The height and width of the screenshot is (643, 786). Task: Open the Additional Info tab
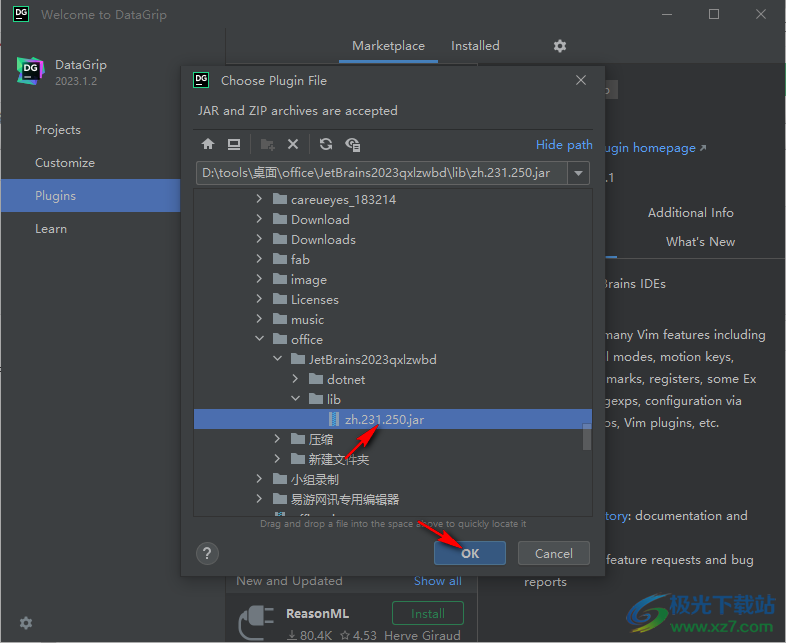[690, 213]
